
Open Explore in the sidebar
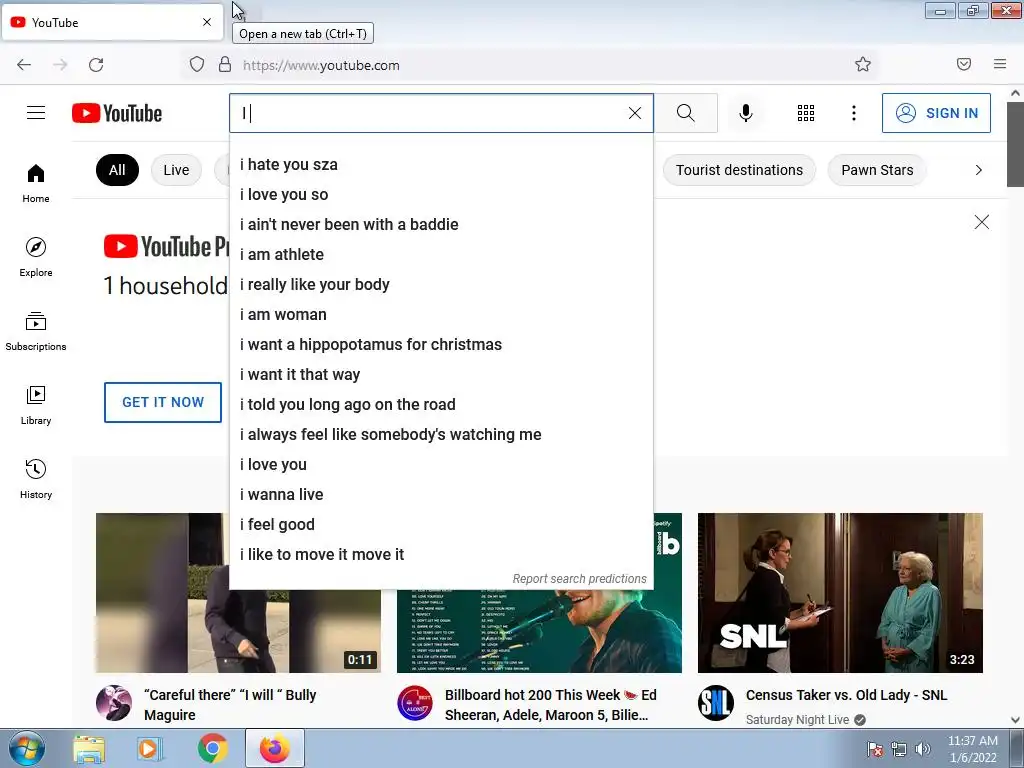[36, 257]
